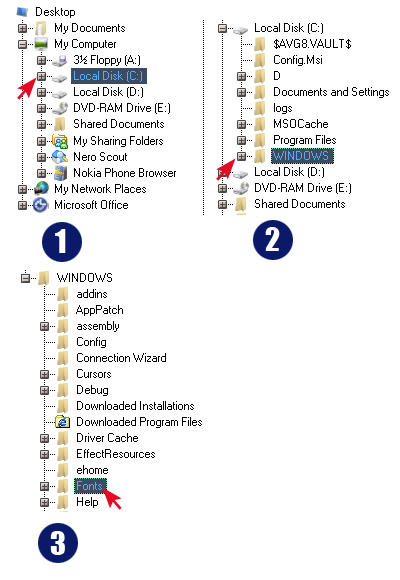Click the 3½ Floppy (A:) drive icon
This screenshot has height=580, width=400.
click(60, 60)
